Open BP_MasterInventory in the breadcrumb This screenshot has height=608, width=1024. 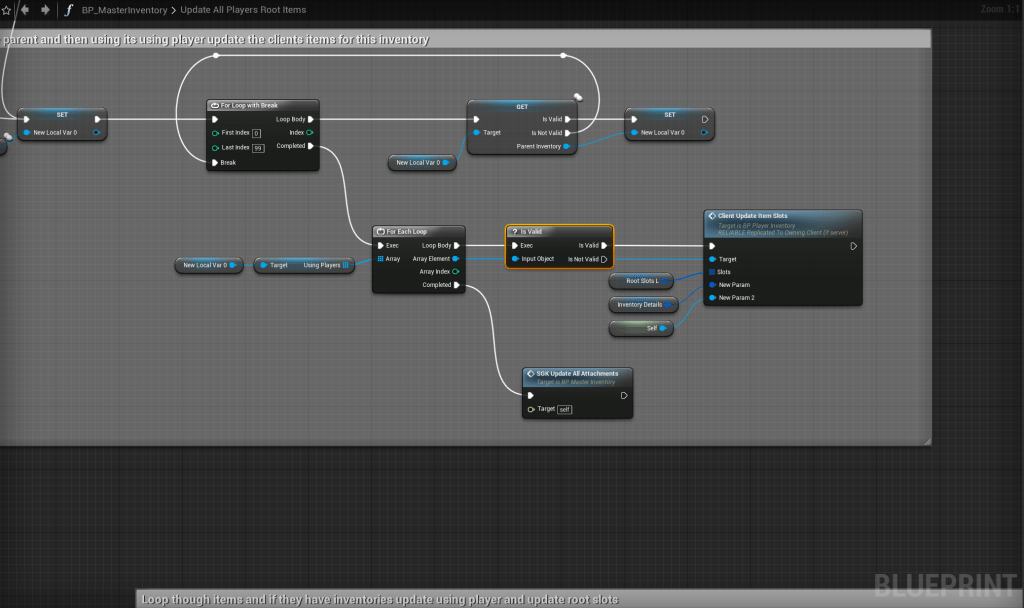[x=125, y=10]
